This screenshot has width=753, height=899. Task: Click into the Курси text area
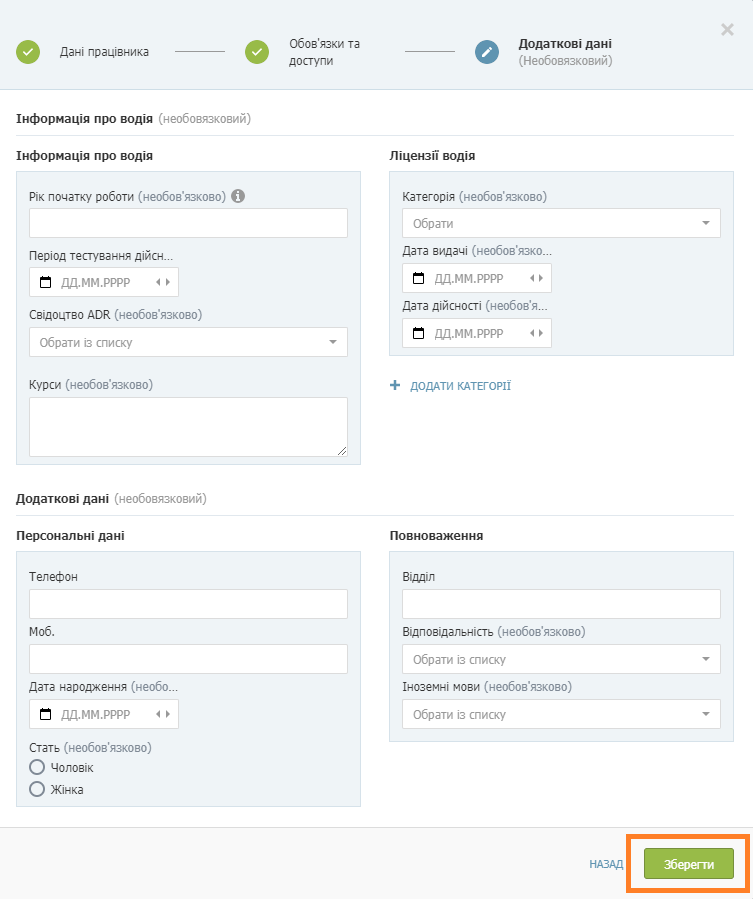[188, 427]
